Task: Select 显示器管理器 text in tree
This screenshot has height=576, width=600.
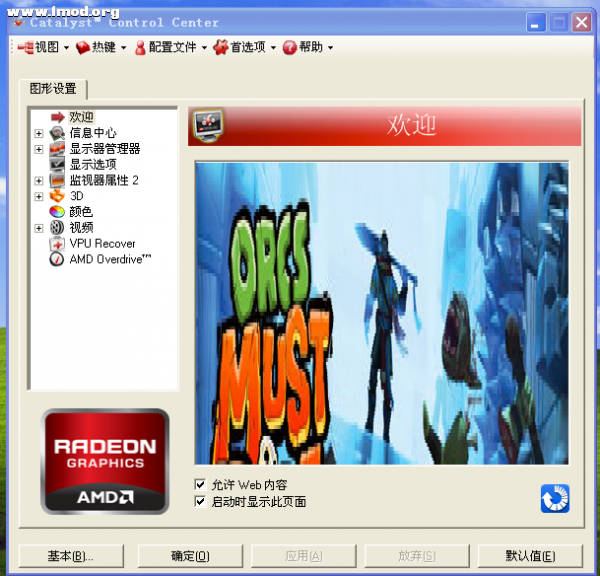Action: (x=105, y=148)
